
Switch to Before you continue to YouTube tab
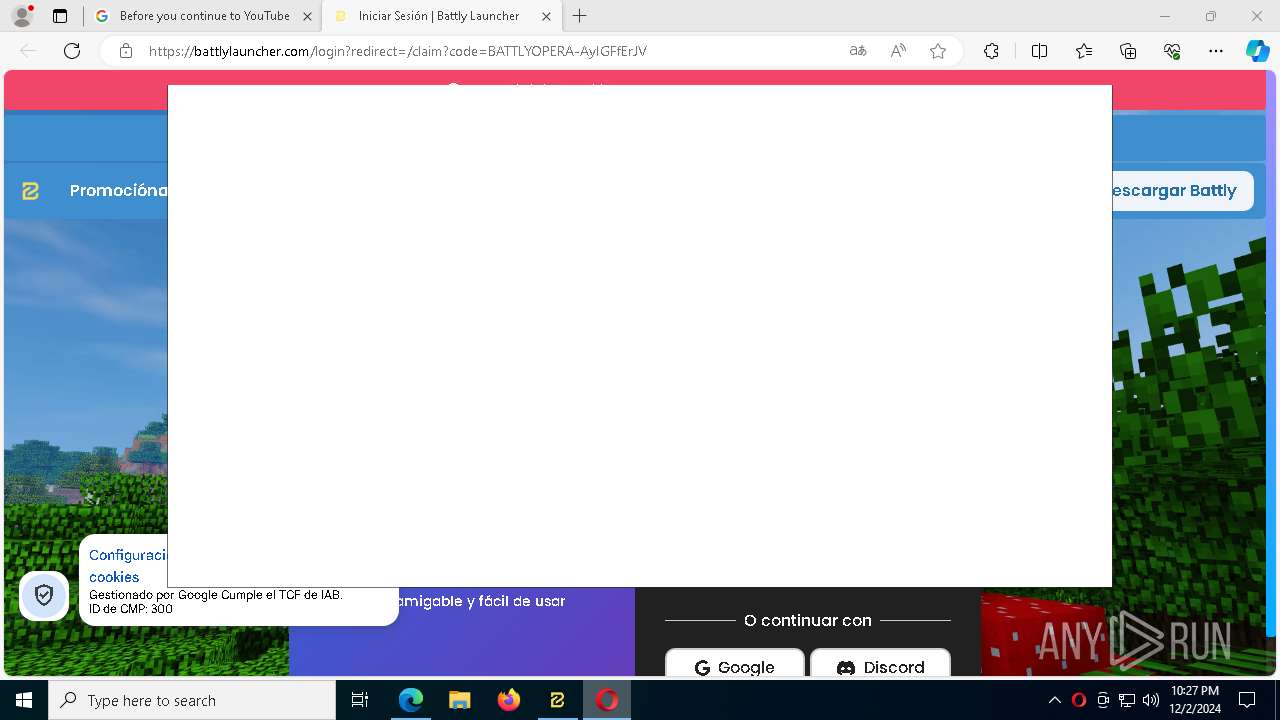coord(204,16)
